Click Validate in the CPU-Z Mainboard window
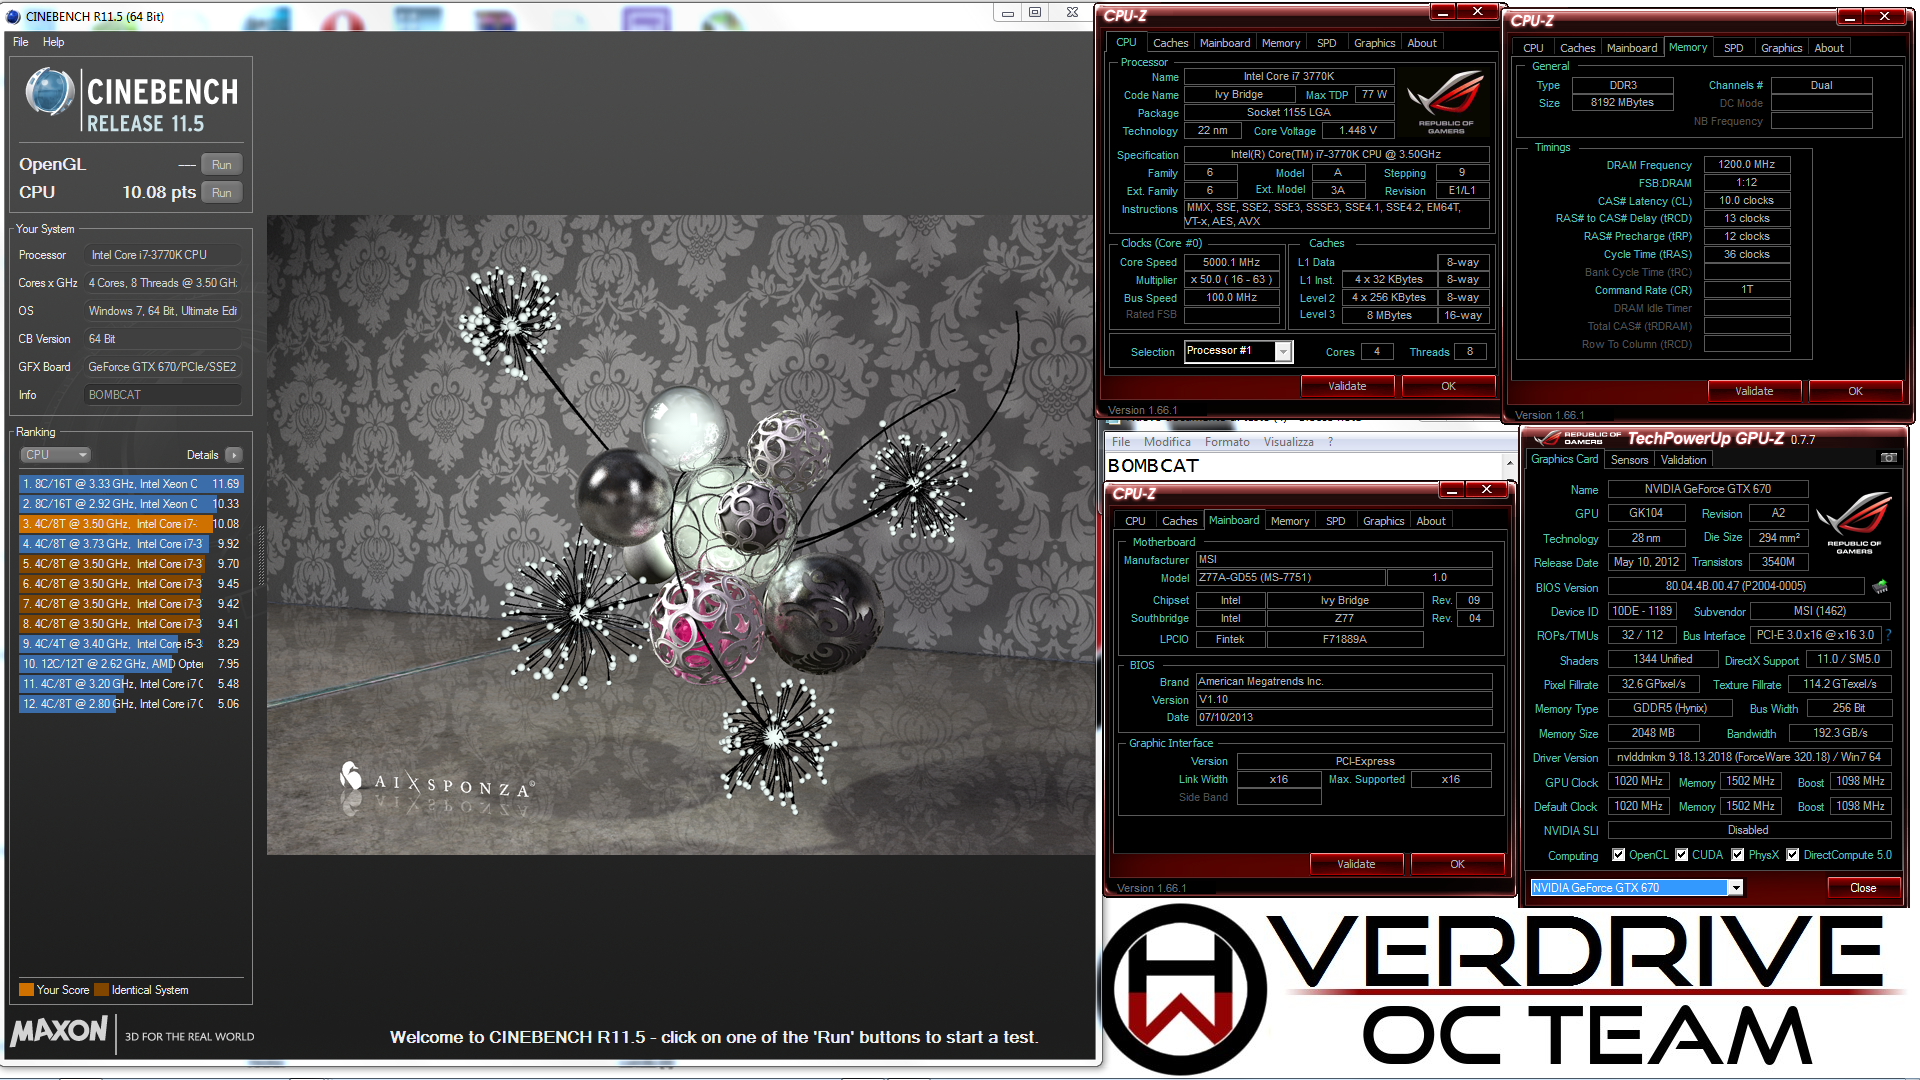This screenshot has width=1920, height=1080. [1356, 864]
